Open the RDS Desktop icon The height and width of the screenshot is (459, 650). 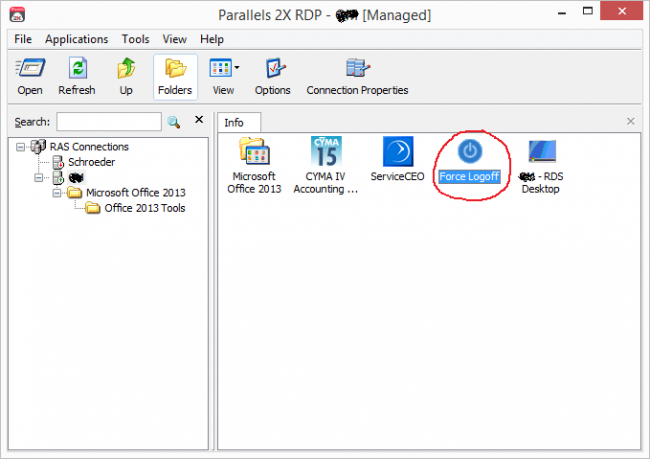(541, 151)
